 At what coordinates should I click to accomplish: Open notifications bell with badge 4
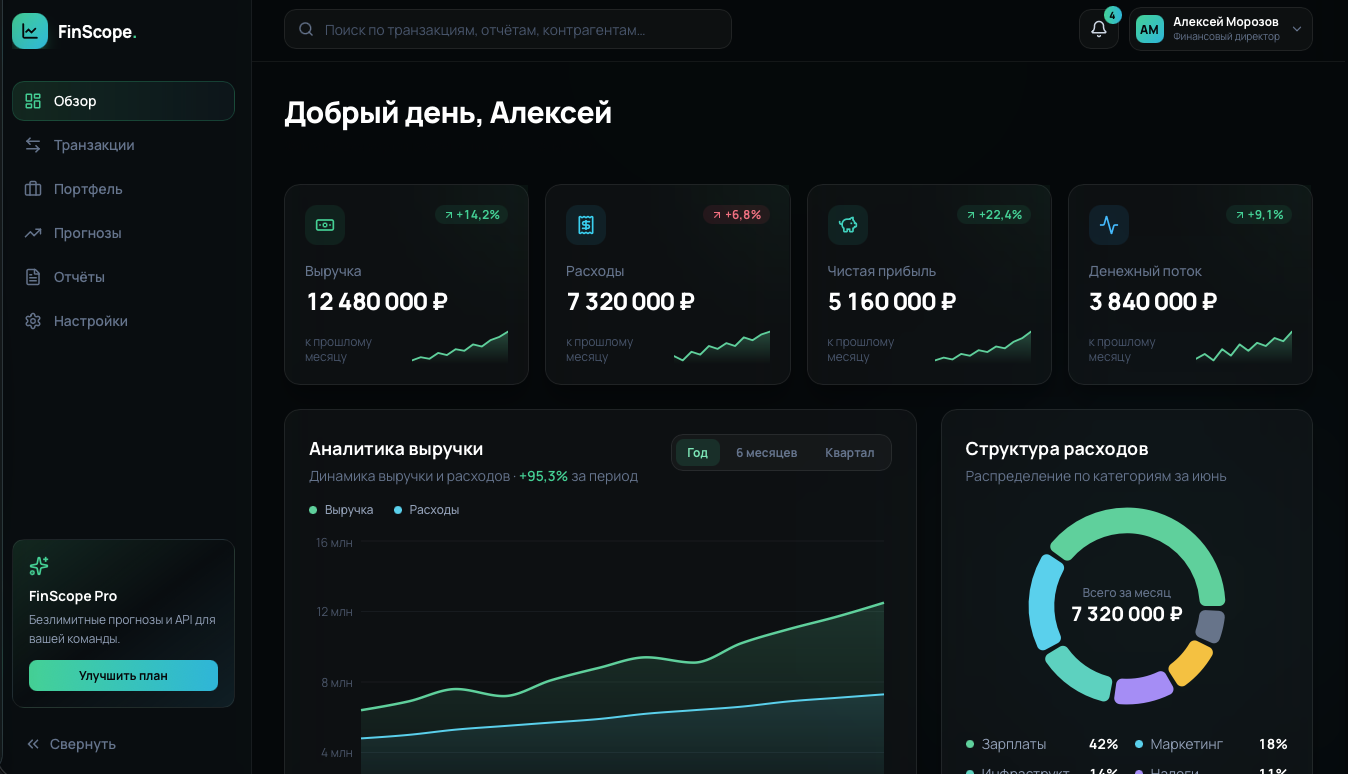point(1099,29)
